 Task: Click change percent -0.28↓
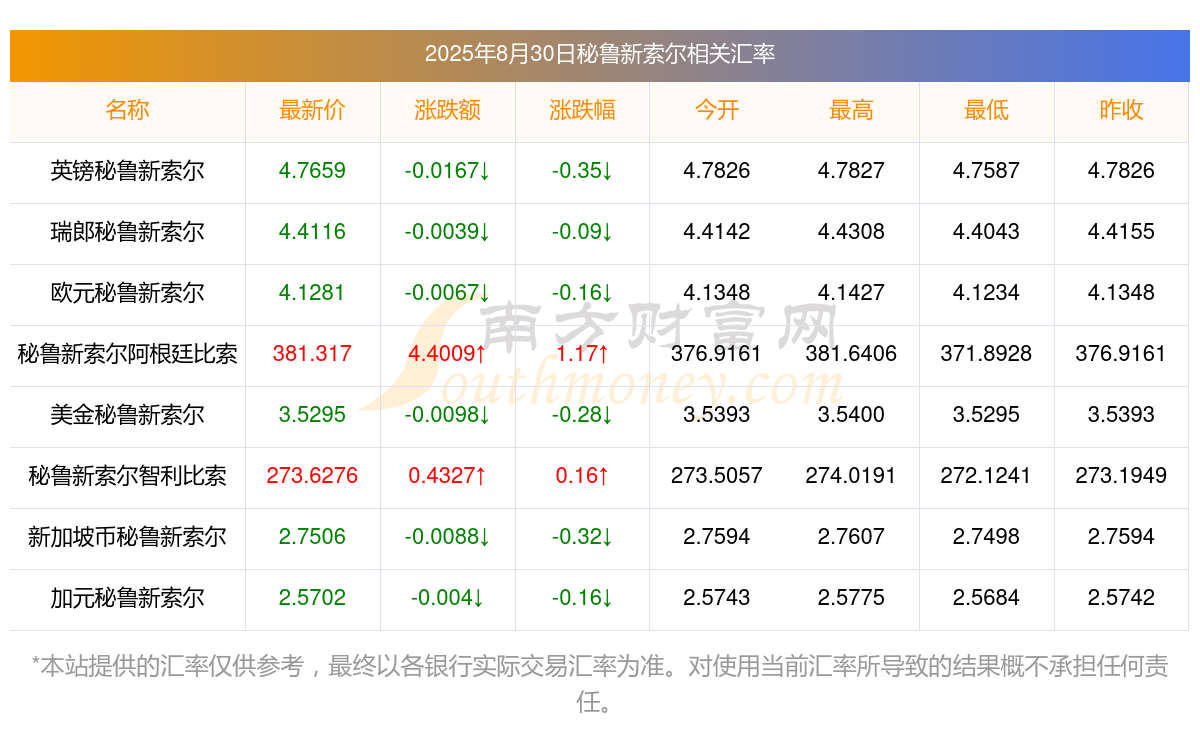coord(583,415)
